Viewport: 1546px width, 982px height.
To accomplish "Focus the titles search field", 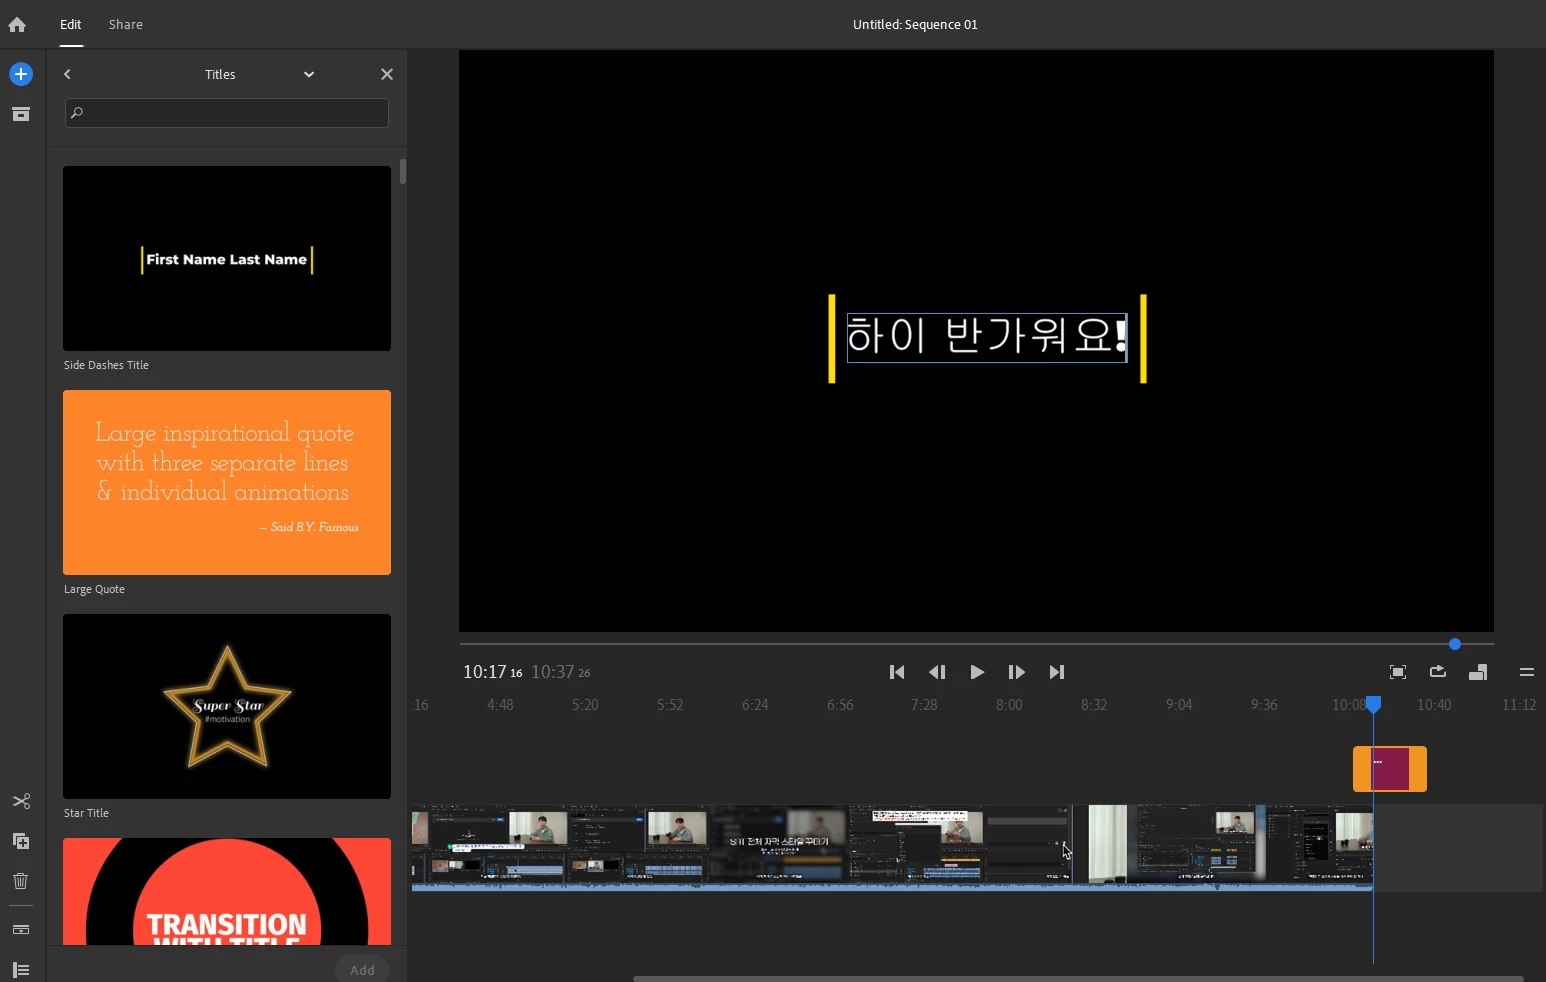I will point(227,113).
